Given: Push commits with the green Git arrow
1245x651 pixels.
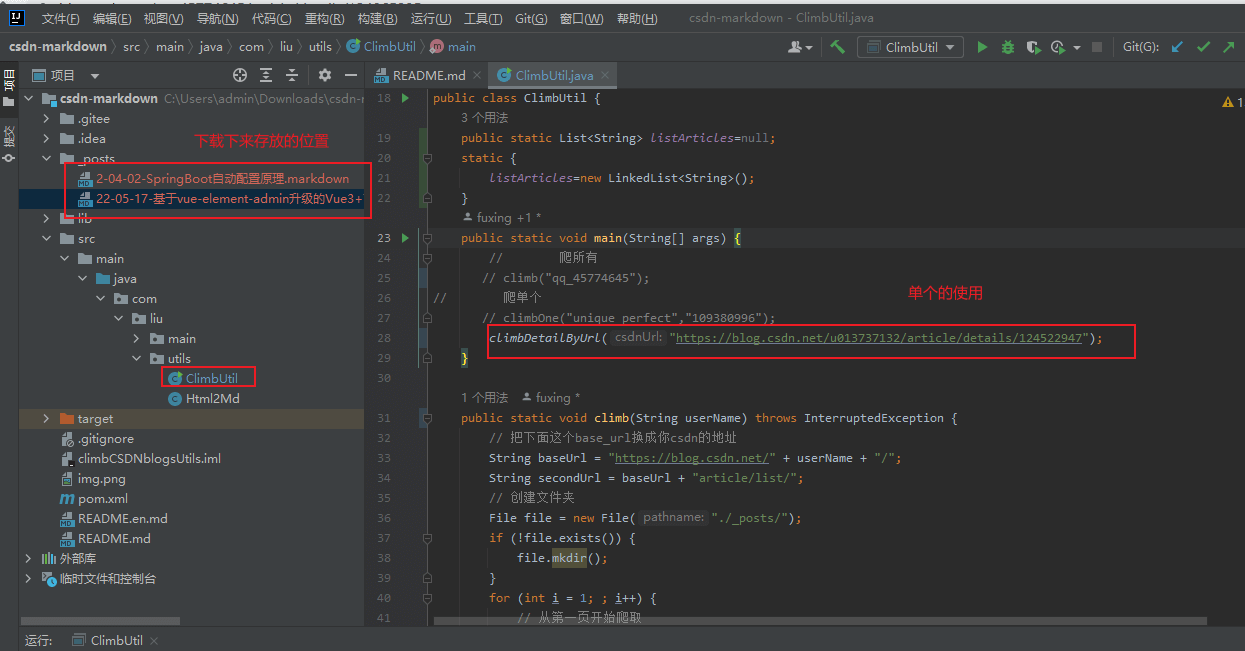Looking at the screenshot, I should [1228, 47].
